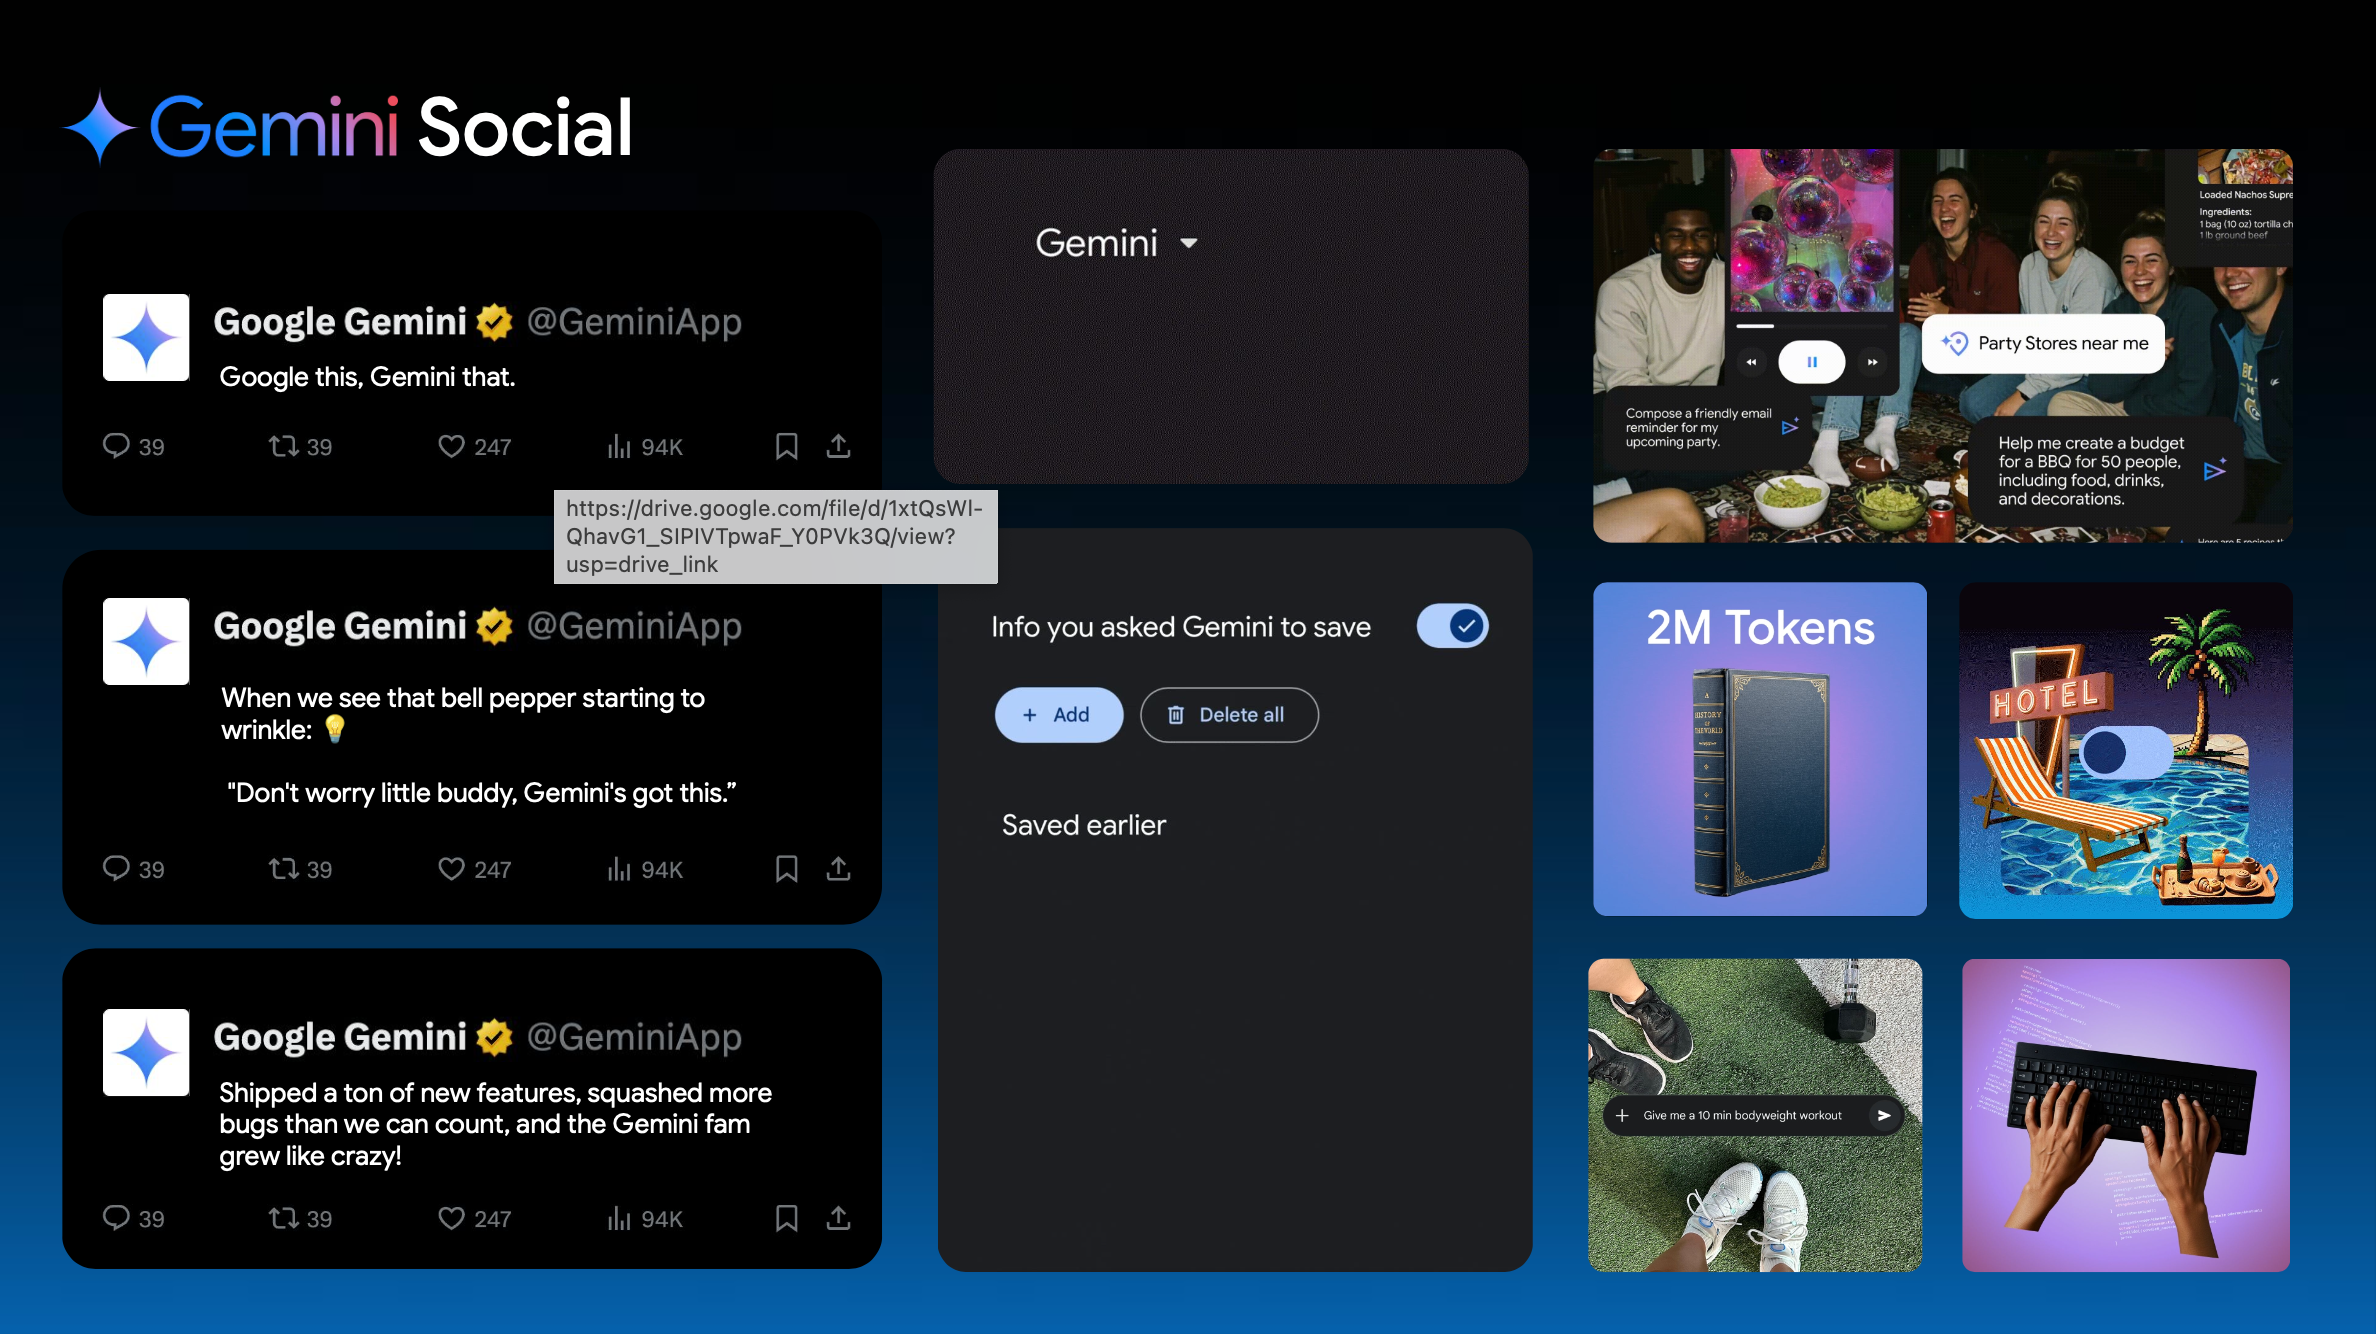Screen dimensions: 2376x1334
Task: Click the Add button
Action: (x=1058, y=715)
